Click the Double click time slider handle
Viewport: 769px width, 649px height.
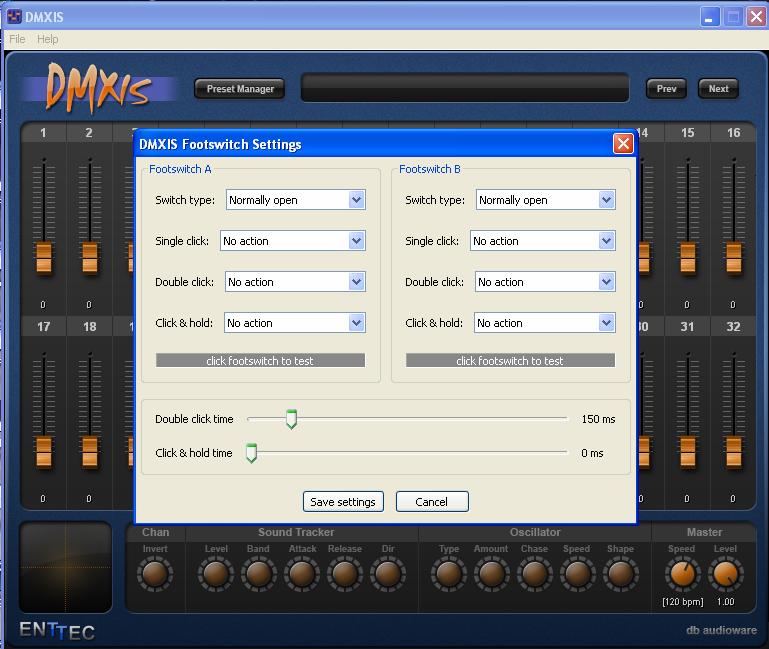[x=291, y=419]
